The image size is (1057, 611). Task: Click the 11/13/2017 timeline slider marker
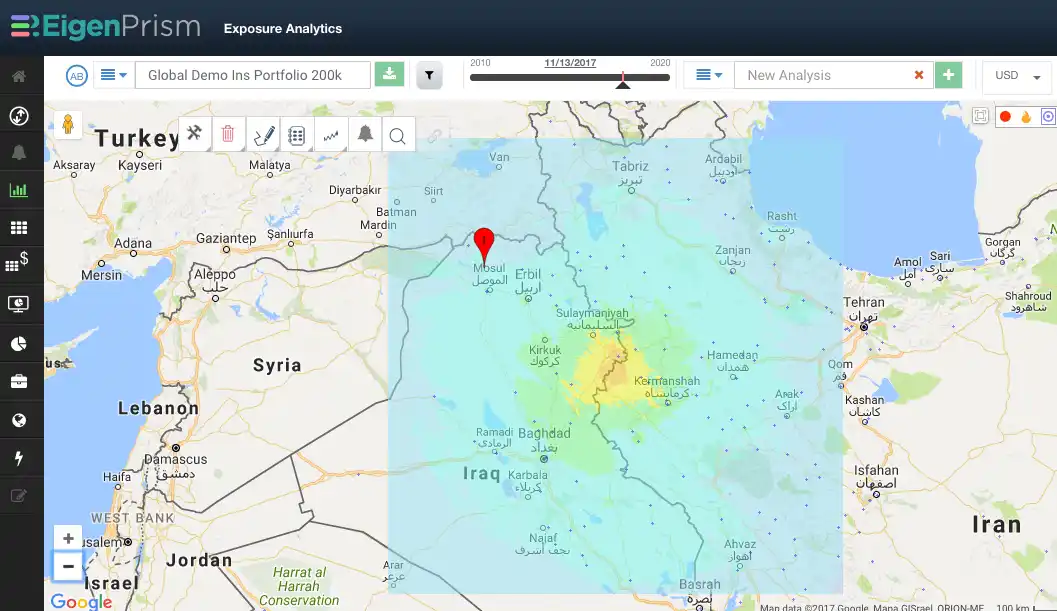(x=623, y=80)
